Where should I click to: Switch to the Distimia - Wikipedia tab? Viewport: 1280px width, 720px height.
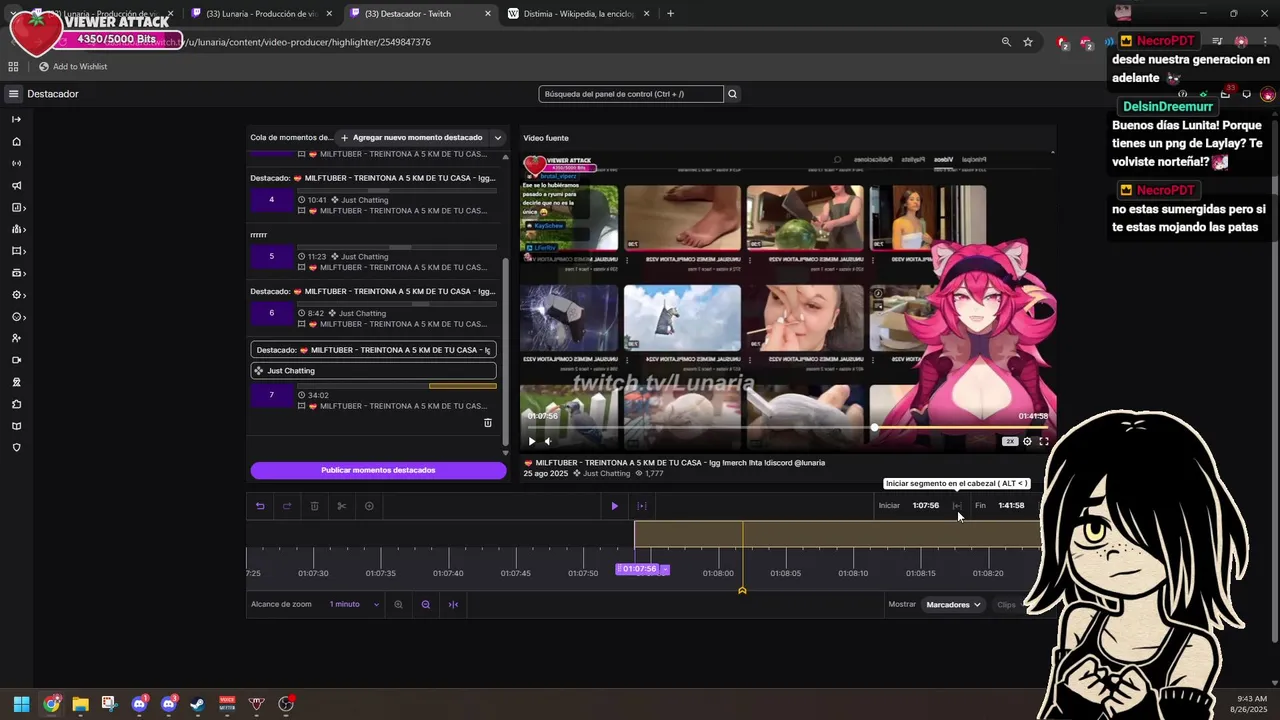(x=577, y=14)
